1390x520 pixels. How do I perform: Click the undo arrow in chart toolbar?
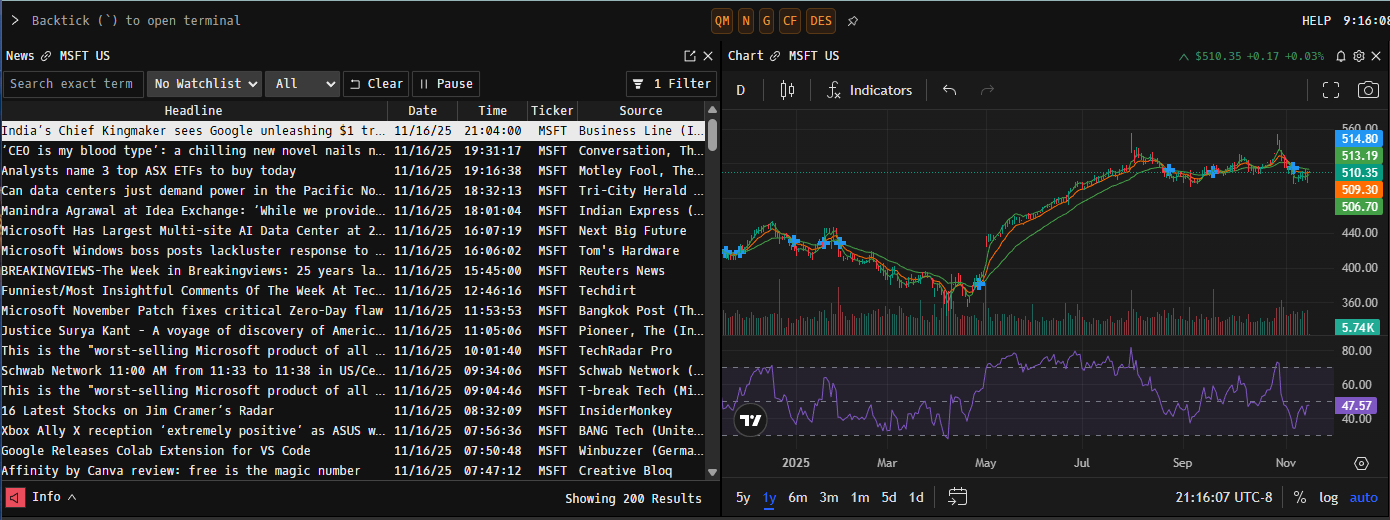[x=949, y=90]
